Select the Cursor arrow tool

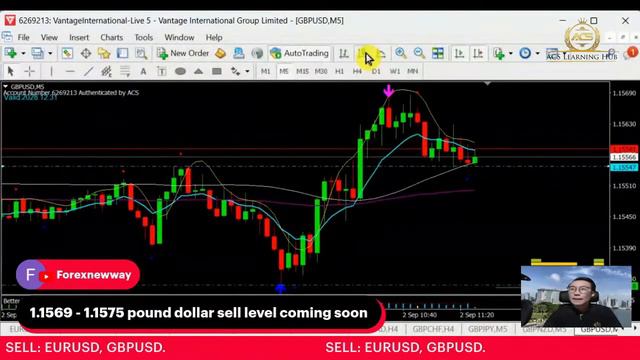point(11,71)
